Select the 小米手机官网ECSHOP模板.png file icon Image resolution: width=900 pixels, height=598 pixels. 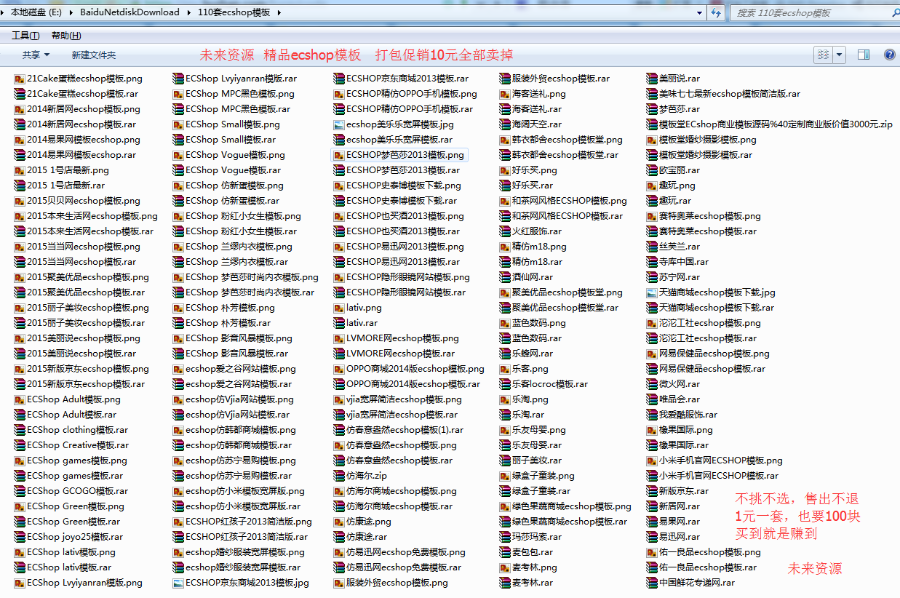651,461
